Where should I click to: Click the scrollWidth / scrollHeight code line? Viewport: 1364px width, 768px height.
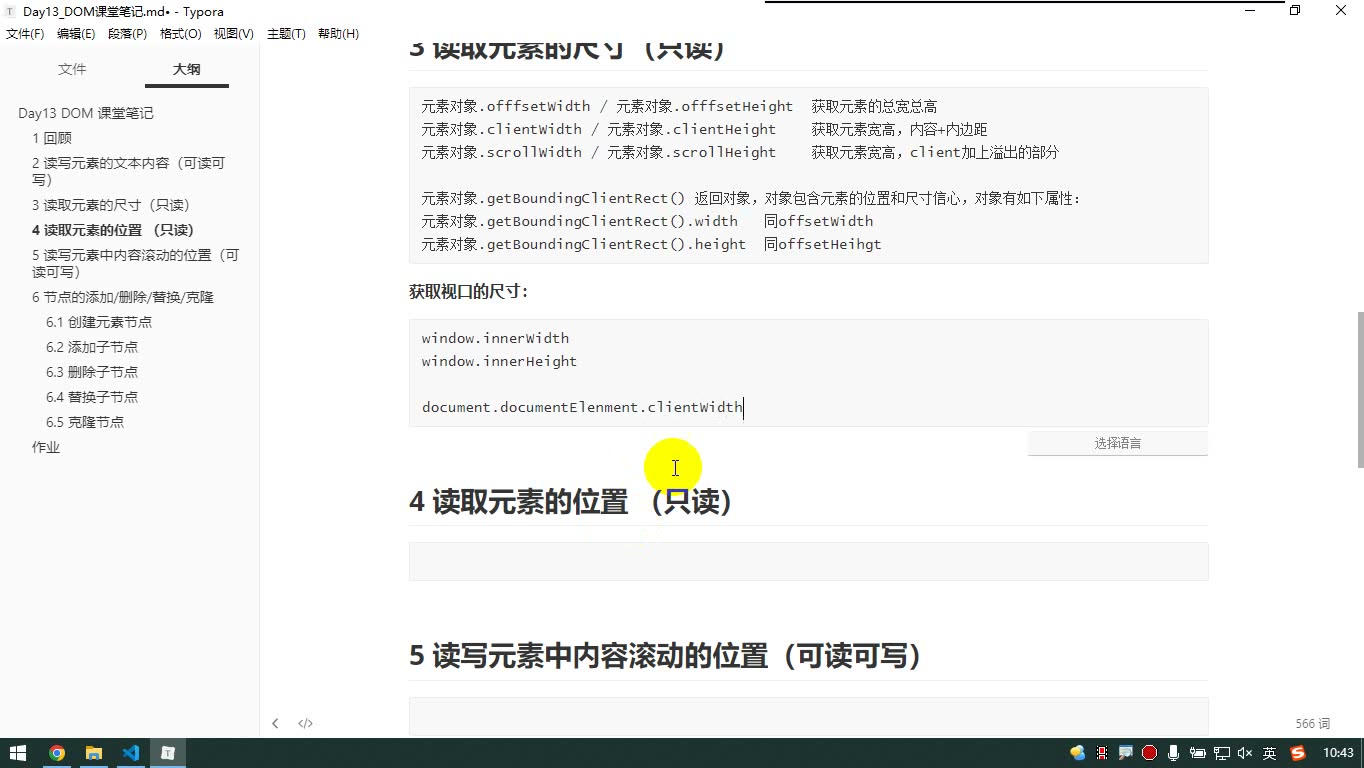[x=739, y=152]
